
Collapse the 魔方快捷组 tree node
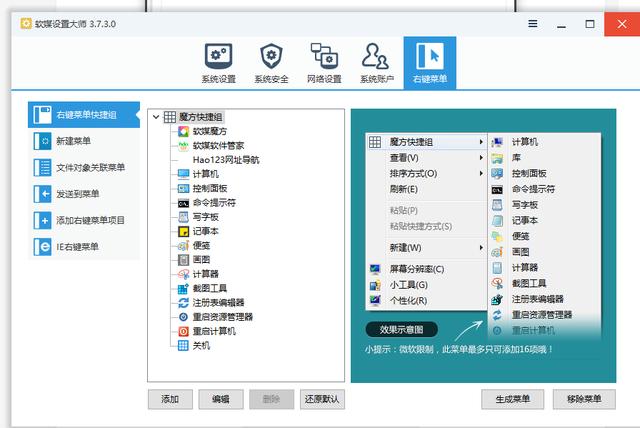[x=156, y=117]
